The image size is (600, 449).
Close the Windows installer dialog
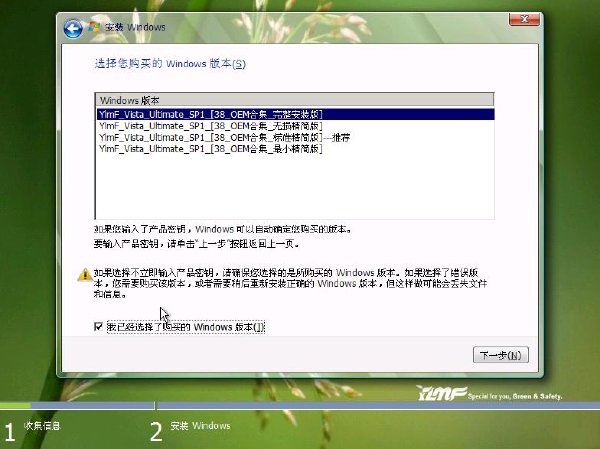[x=524, y=19]
